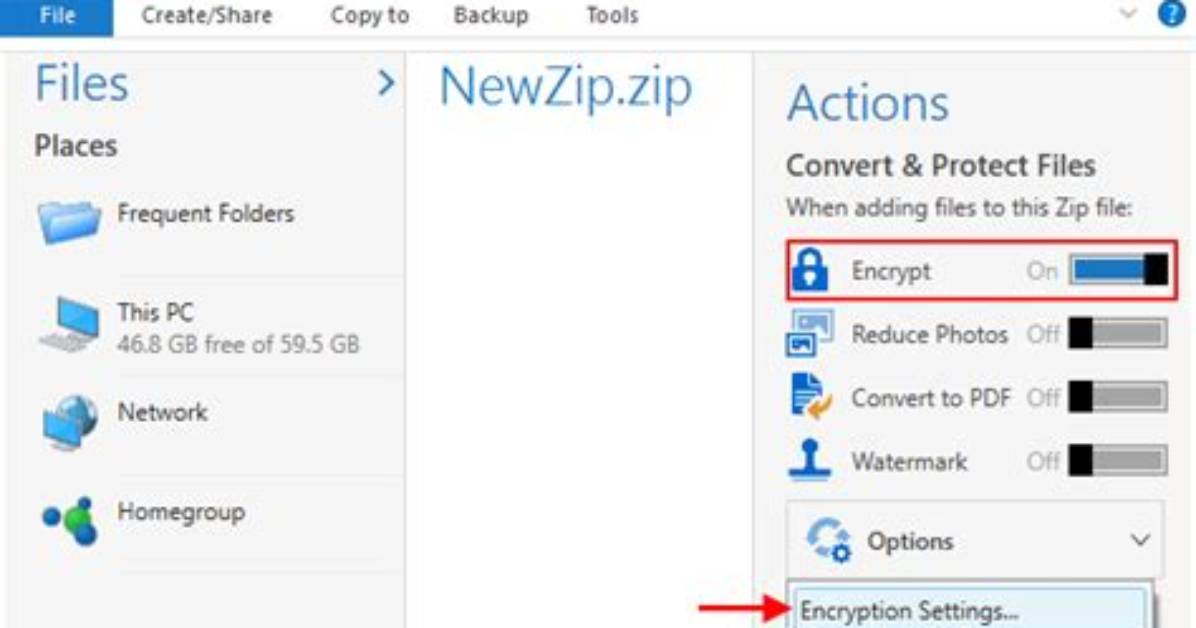This screenshot has width=1196, height=628.
Task: Collapse the ribbon with the top-right chevron
Action: (1127, 14)
